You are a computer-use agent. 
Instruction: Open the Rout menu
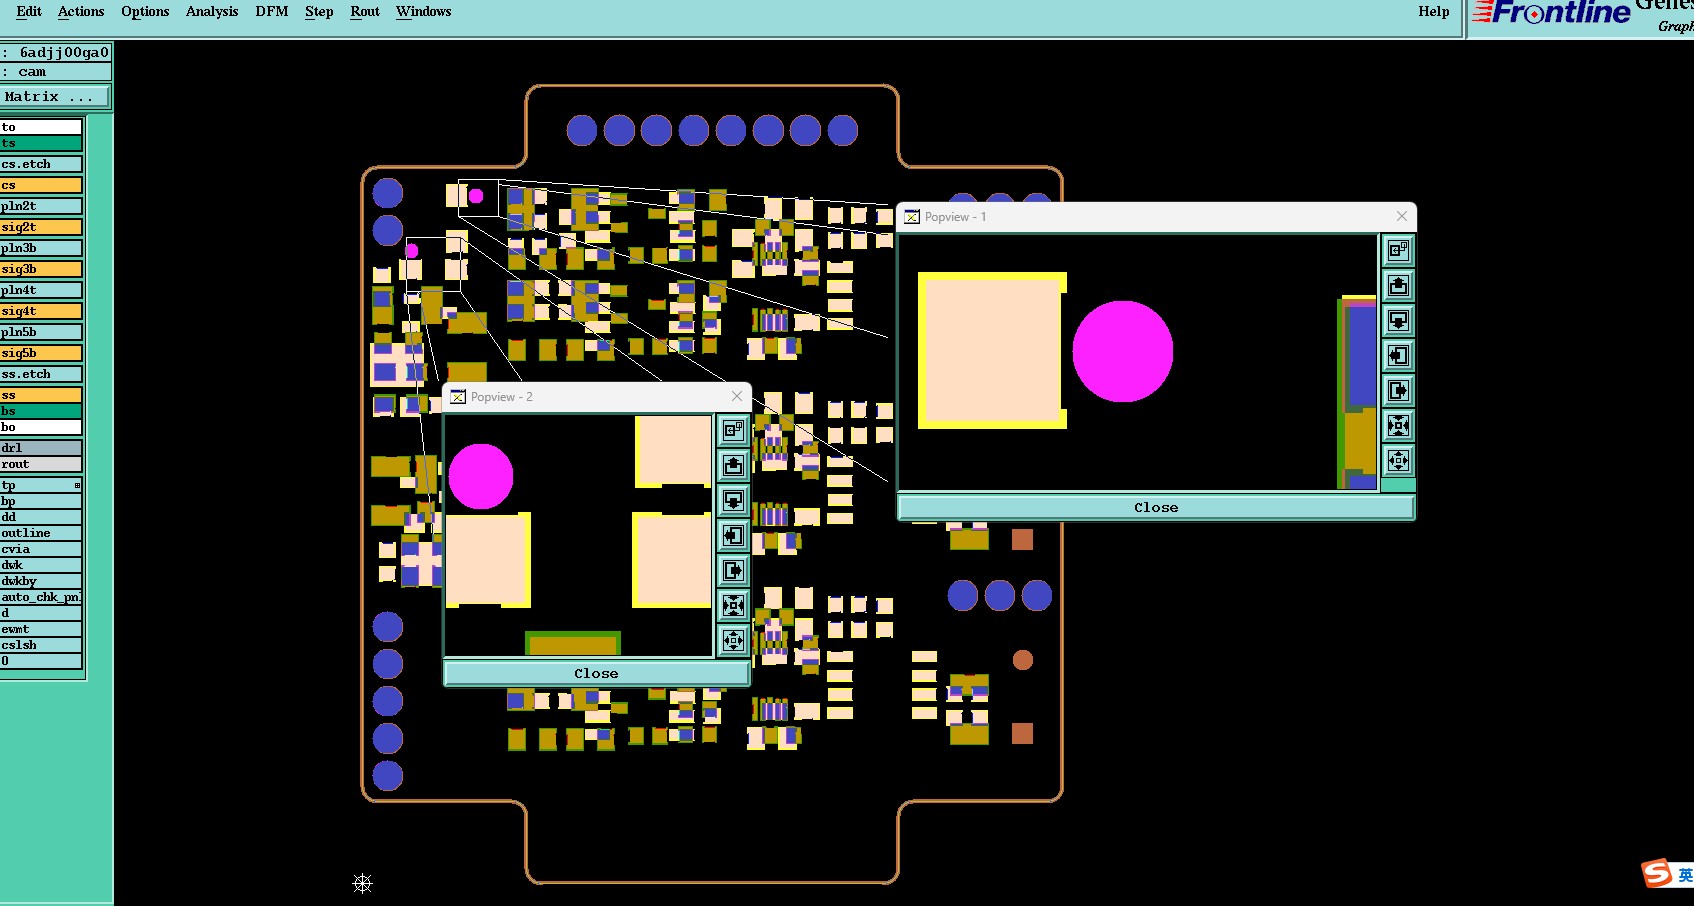(365, 12)
